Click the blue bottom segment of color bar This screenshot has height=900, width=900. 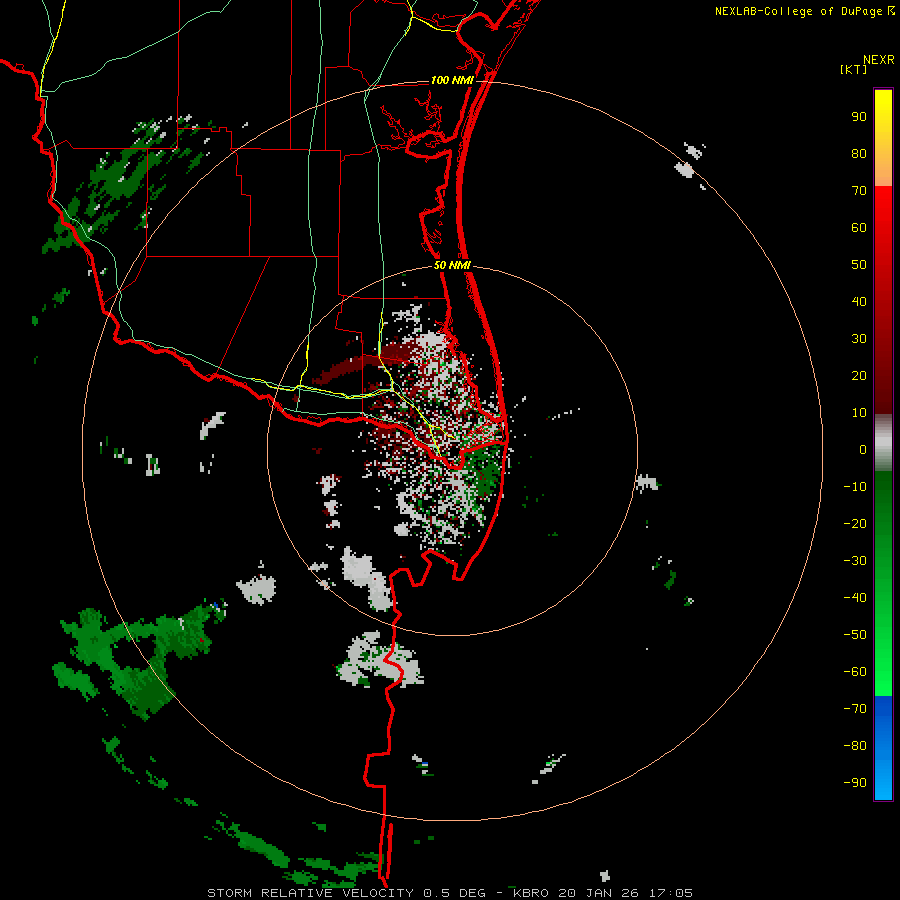pyautogui.click(x=883, y=748)
